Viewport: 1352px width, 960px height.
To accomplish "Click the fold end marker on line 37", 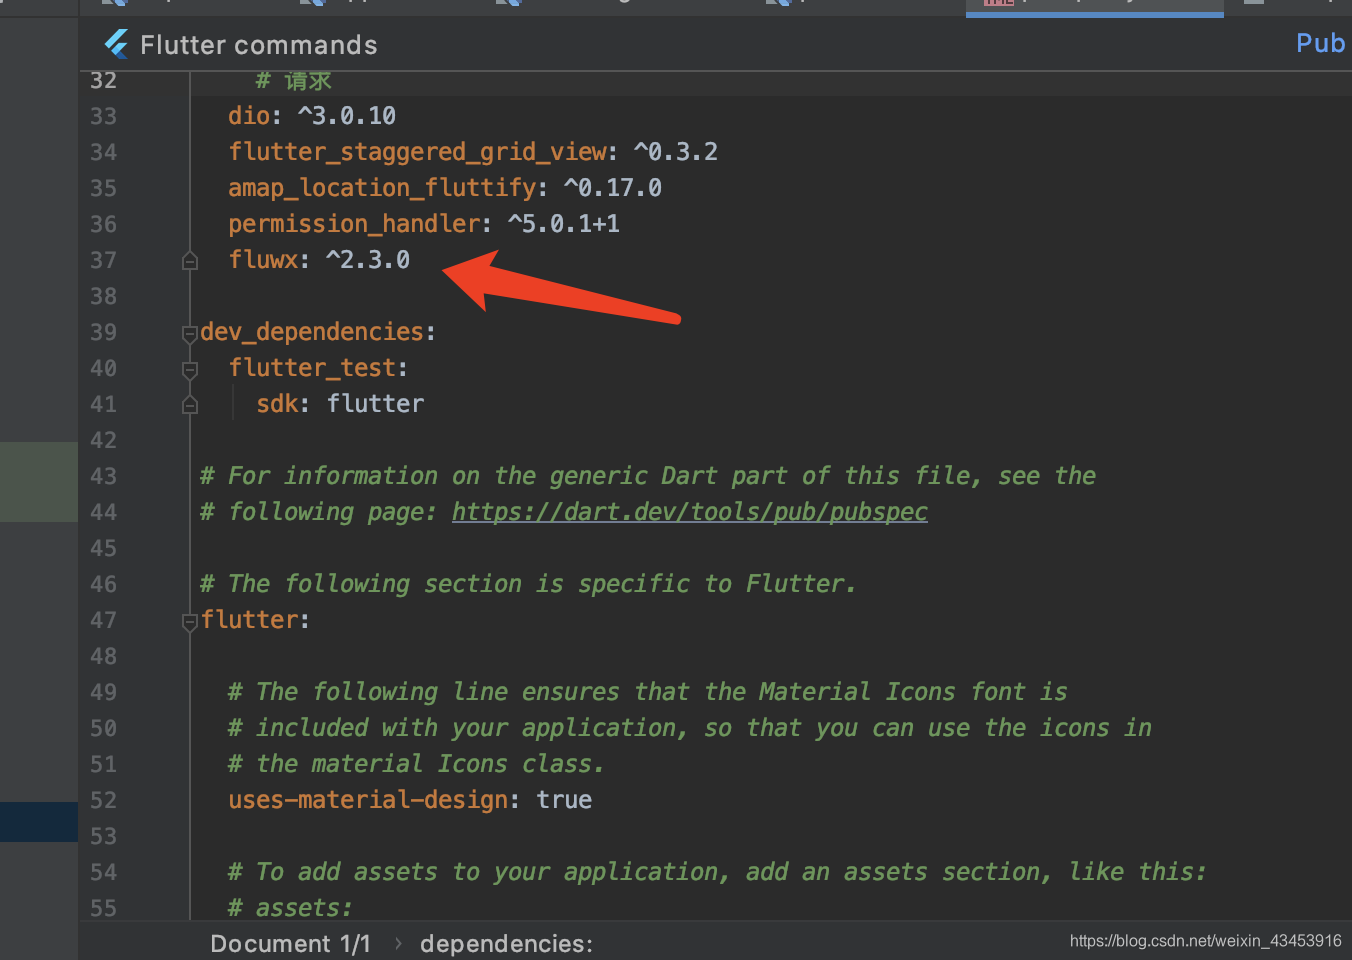I will 190,261.
